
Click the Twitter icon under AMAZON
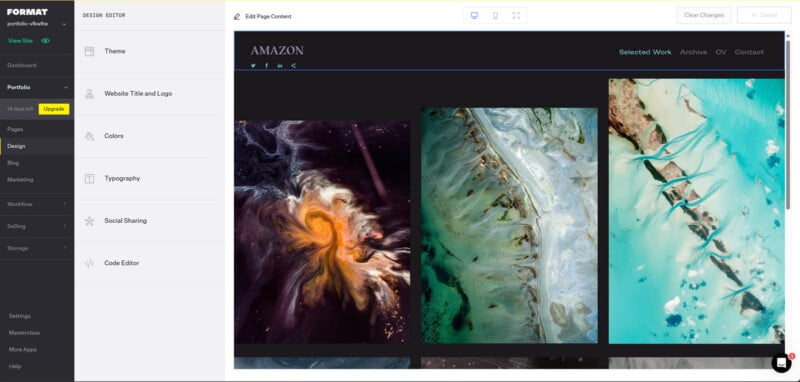(253, 65)
